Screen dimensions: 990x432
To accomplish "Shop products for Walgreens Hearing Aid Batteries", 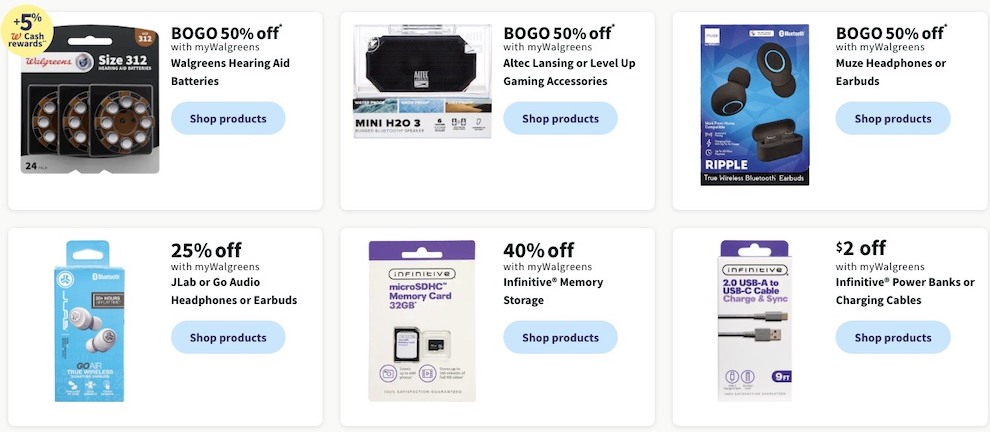I will (x=228, y=118).
